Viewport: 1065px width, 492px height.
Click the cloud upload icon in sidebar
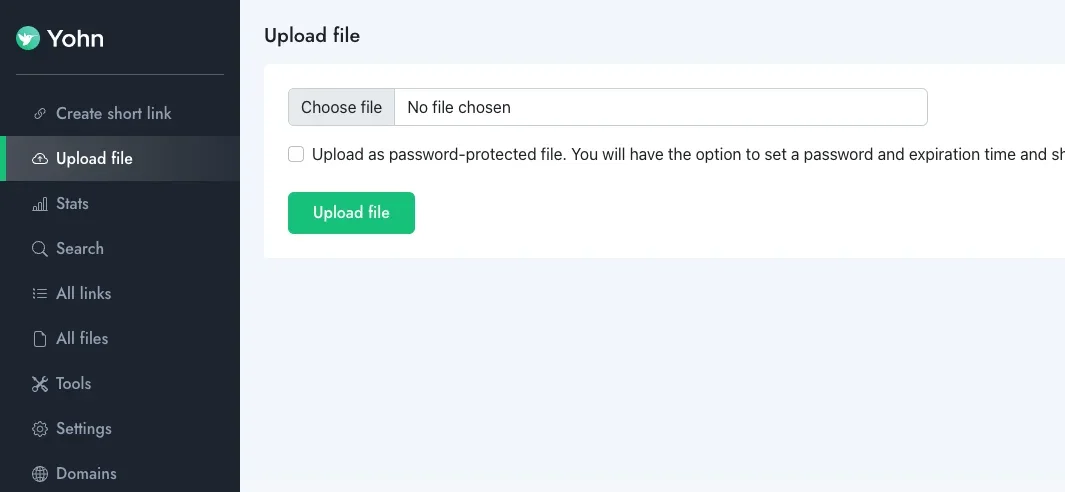[x=40, y=159]
